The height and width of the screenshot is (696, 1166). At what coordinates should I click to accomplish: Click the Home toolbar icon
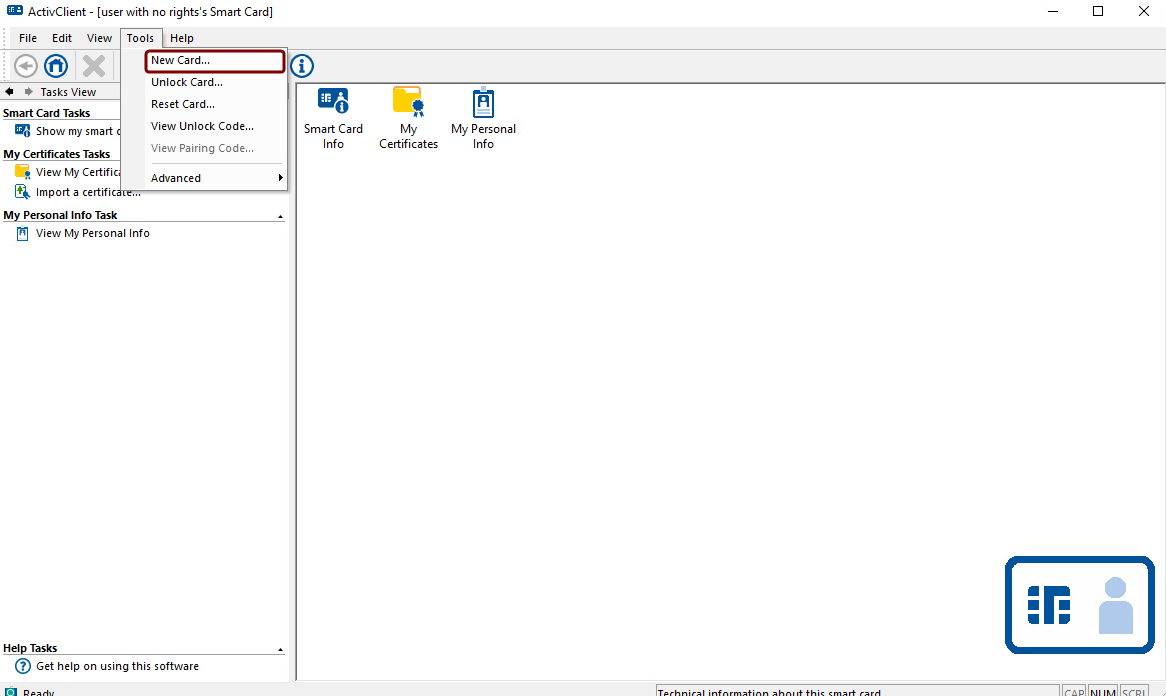tap(55, 65)
